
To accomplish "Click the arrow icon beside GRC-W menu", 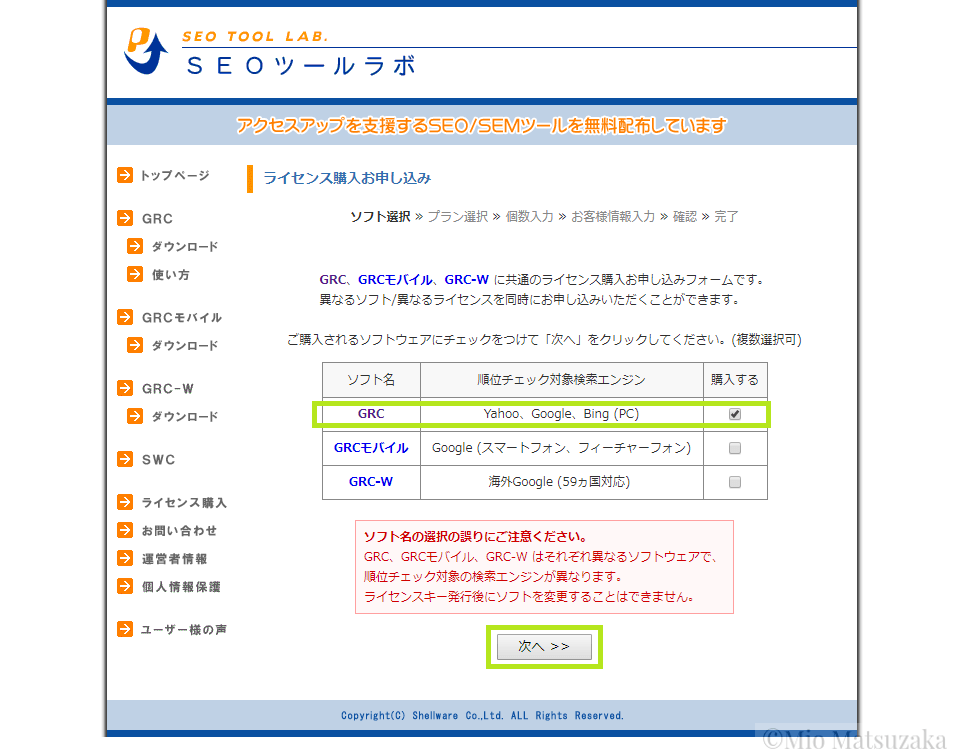I will pyautogui.click(x=125, y=388).
